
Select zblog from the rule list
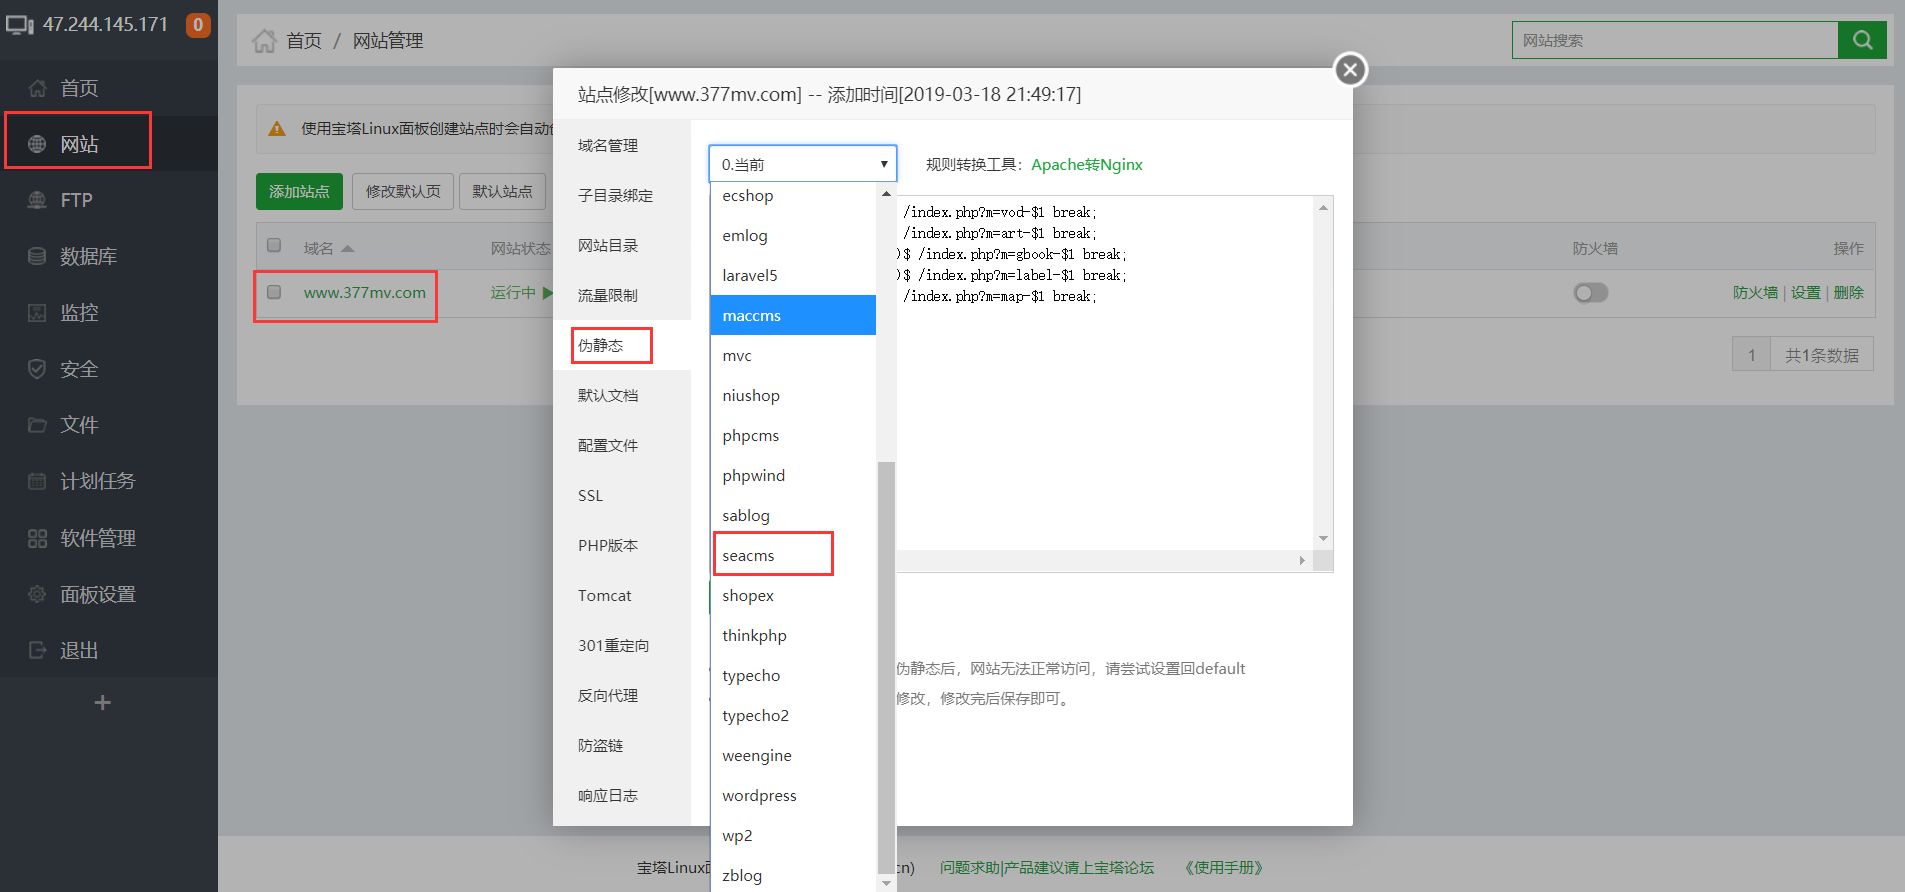point(793,875)
